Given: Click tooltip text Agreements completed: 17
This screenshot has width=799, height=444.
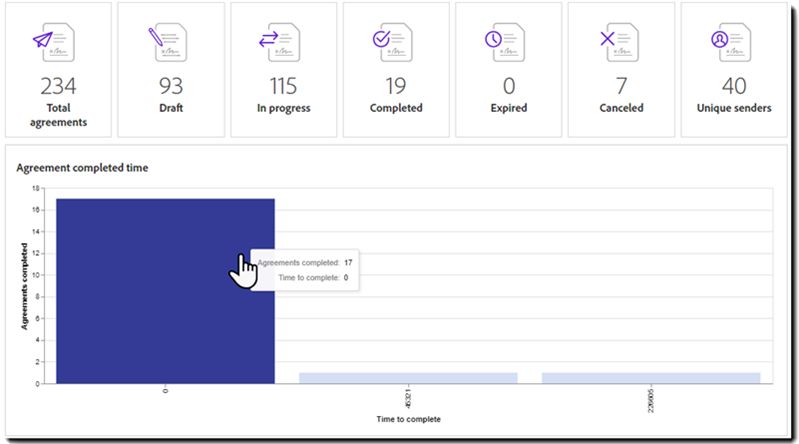Looking at the screenshot, I should 305,263.
